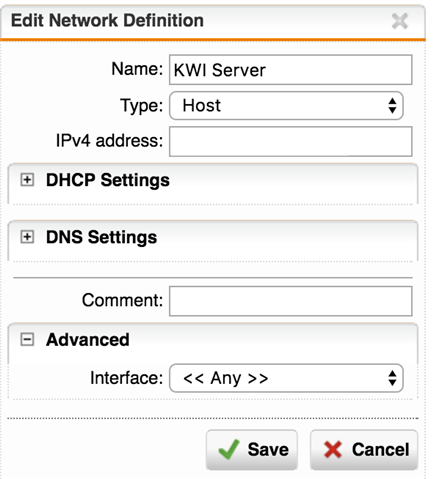Image resolution: width=433 pixels, height=479 pixels.
Task: Click the up-down arrows on the Interface selector
Action: (392, 378)
